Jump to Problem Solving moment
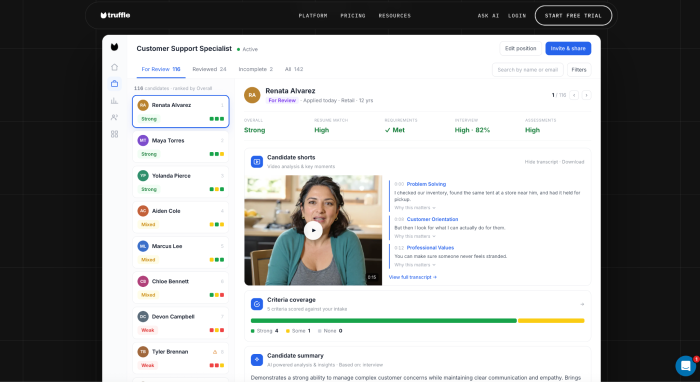Screen dimensions: 700x382 click(x=426, y=184)
